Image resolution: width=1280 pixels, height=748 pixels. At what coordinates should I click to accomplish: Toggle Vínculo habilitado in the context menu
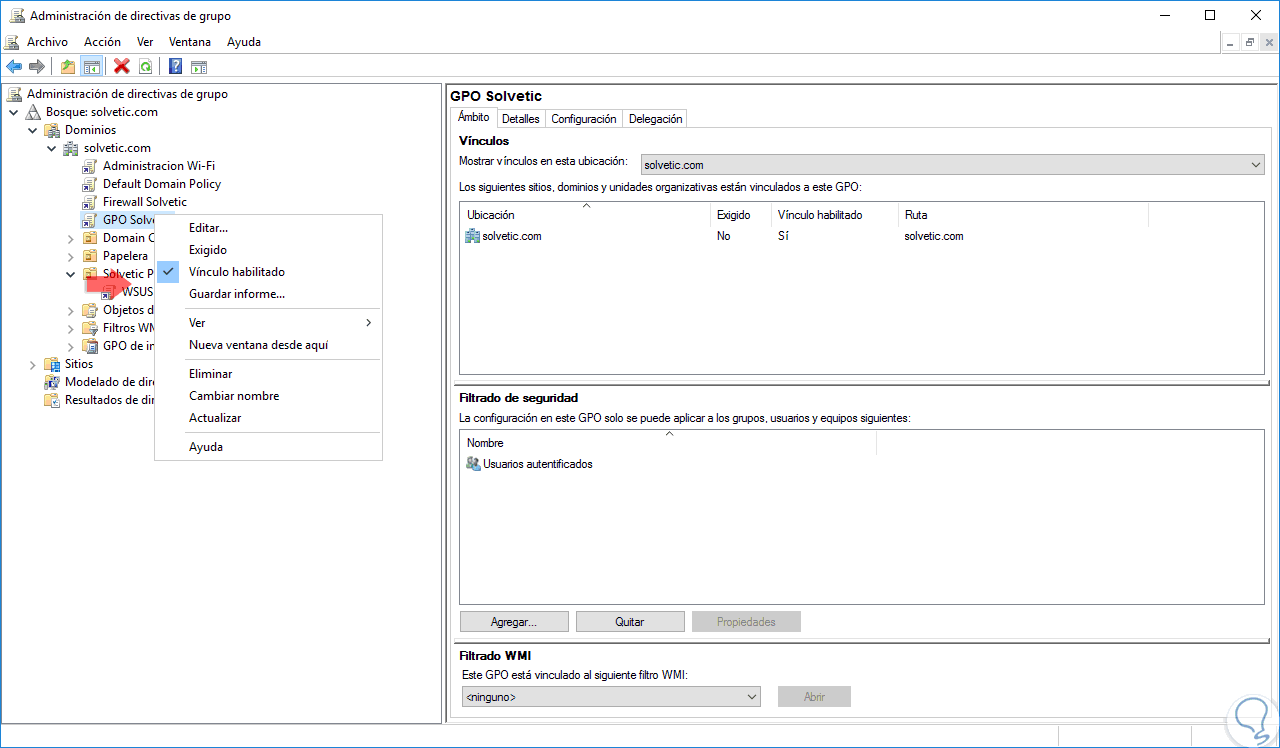click(268, 272)
